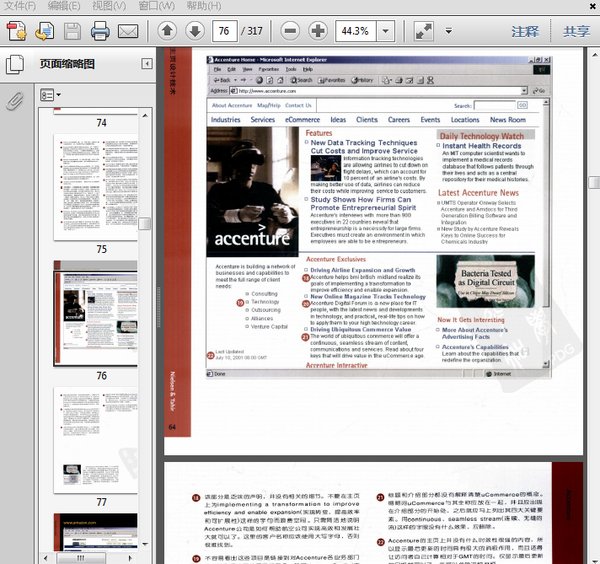The width and height of the screenshot is (600, 564).
Task: Send the file via the email envelope icon
Action: click(128, 31)
